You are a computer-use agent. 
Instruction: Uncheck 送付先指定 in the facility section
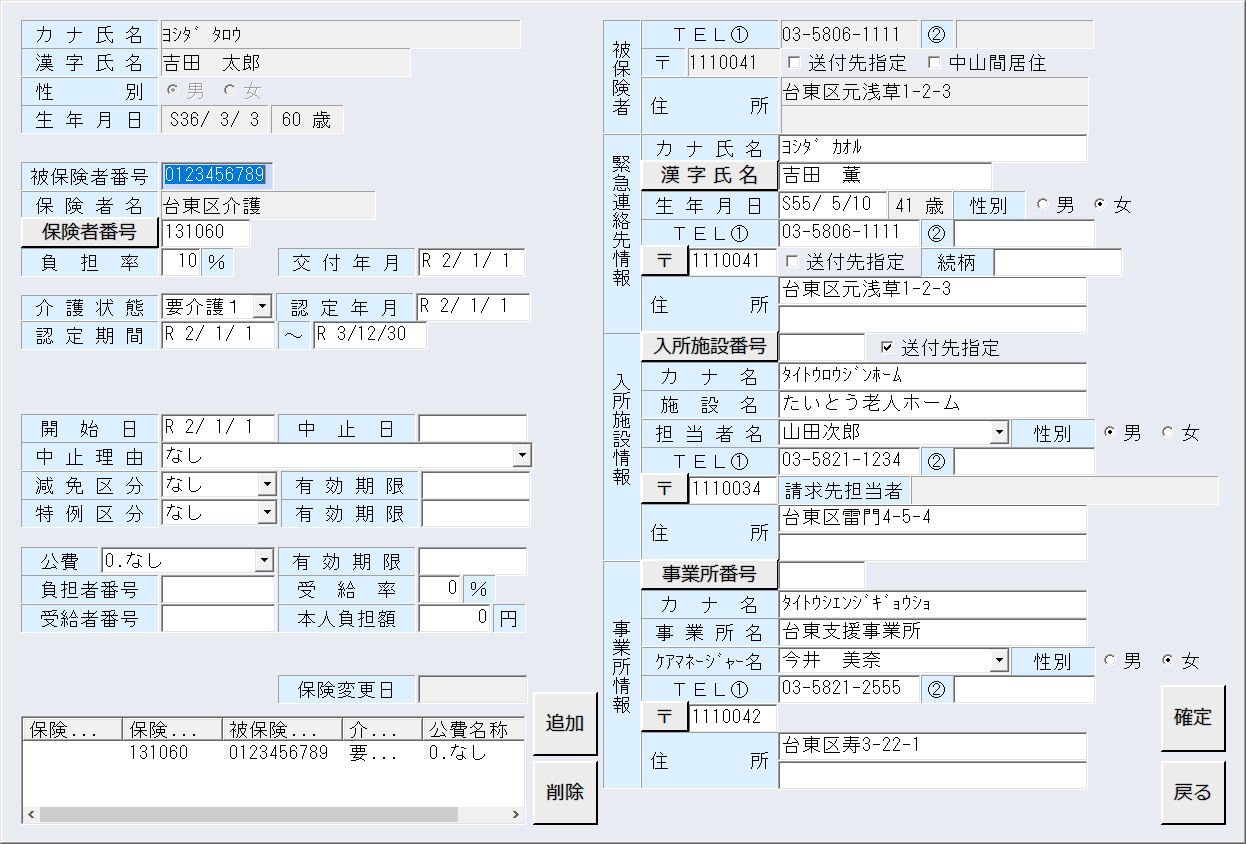888,346
